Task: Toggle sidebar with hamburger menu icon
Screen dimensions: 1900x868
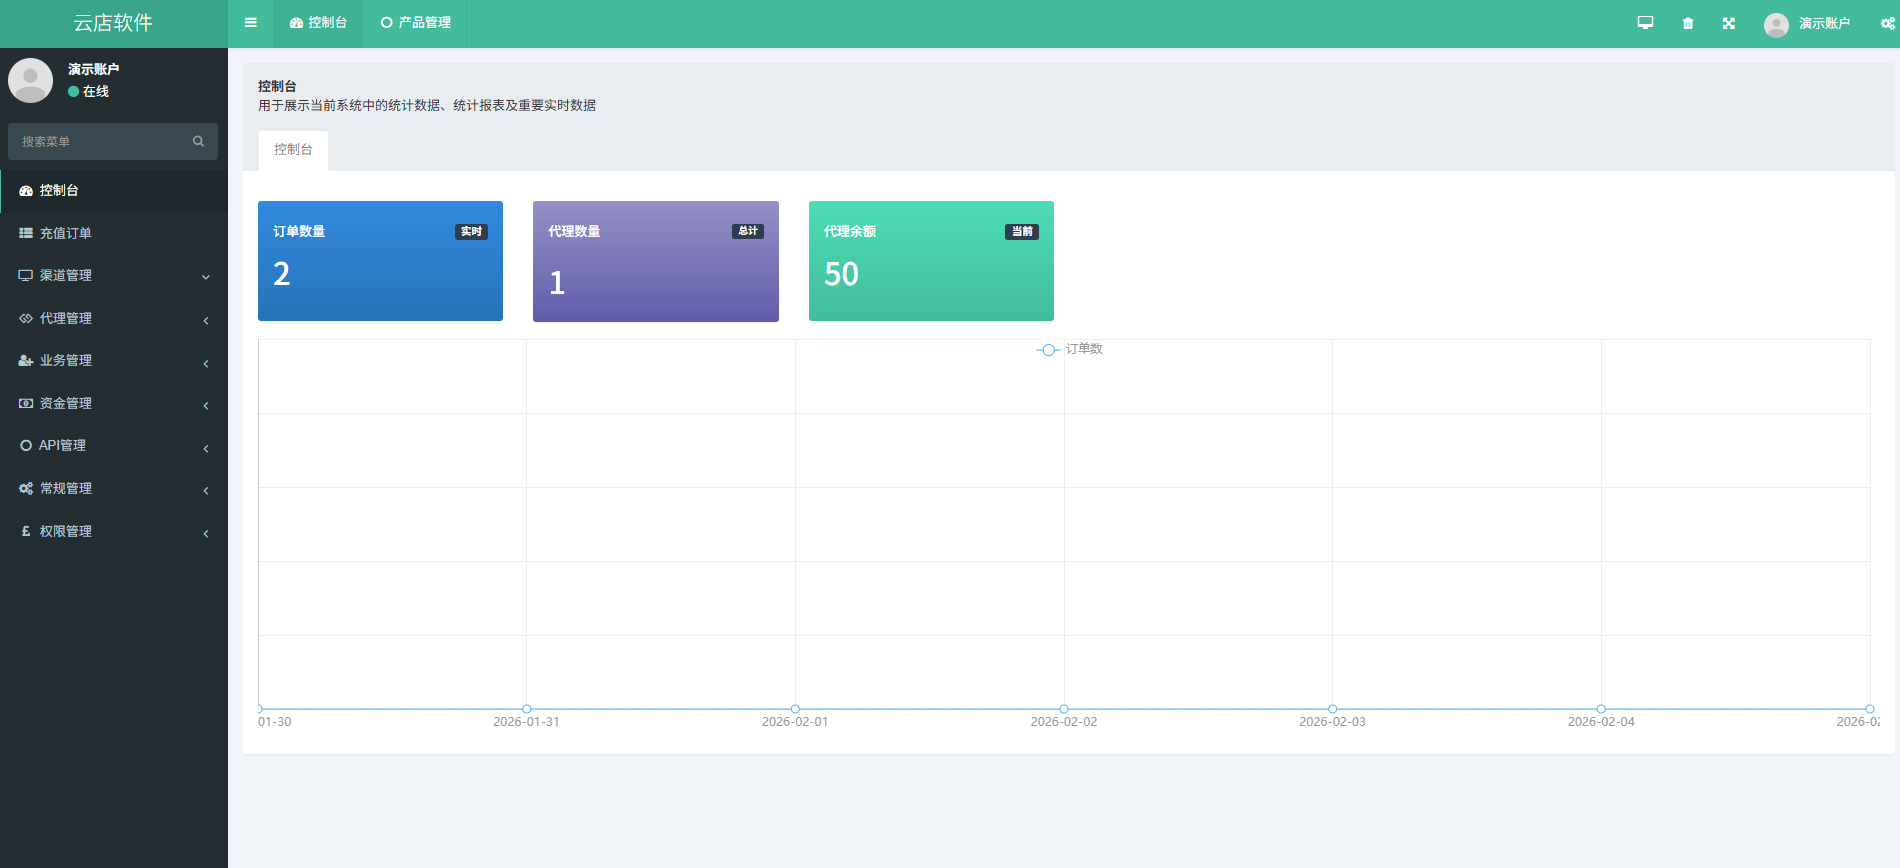Action: (x=250, y=23)
